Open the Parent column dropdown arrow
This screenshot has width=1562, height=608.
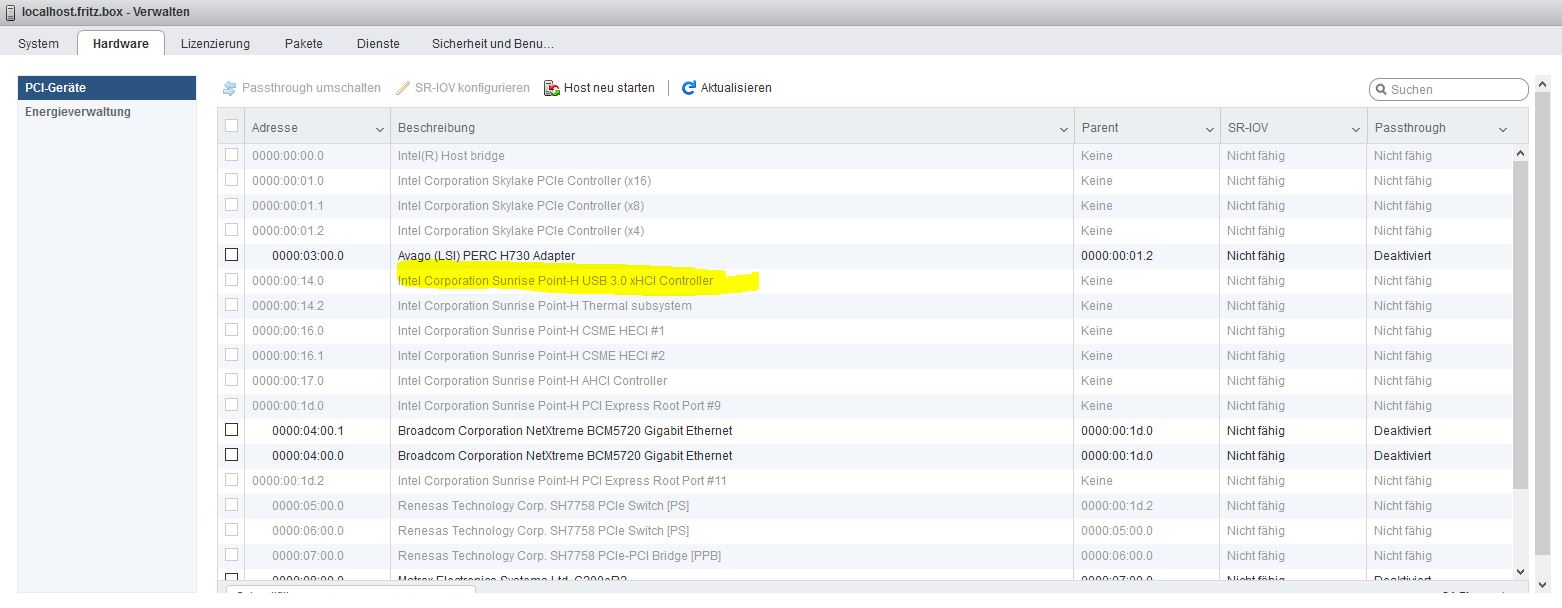click(1210, 129)
